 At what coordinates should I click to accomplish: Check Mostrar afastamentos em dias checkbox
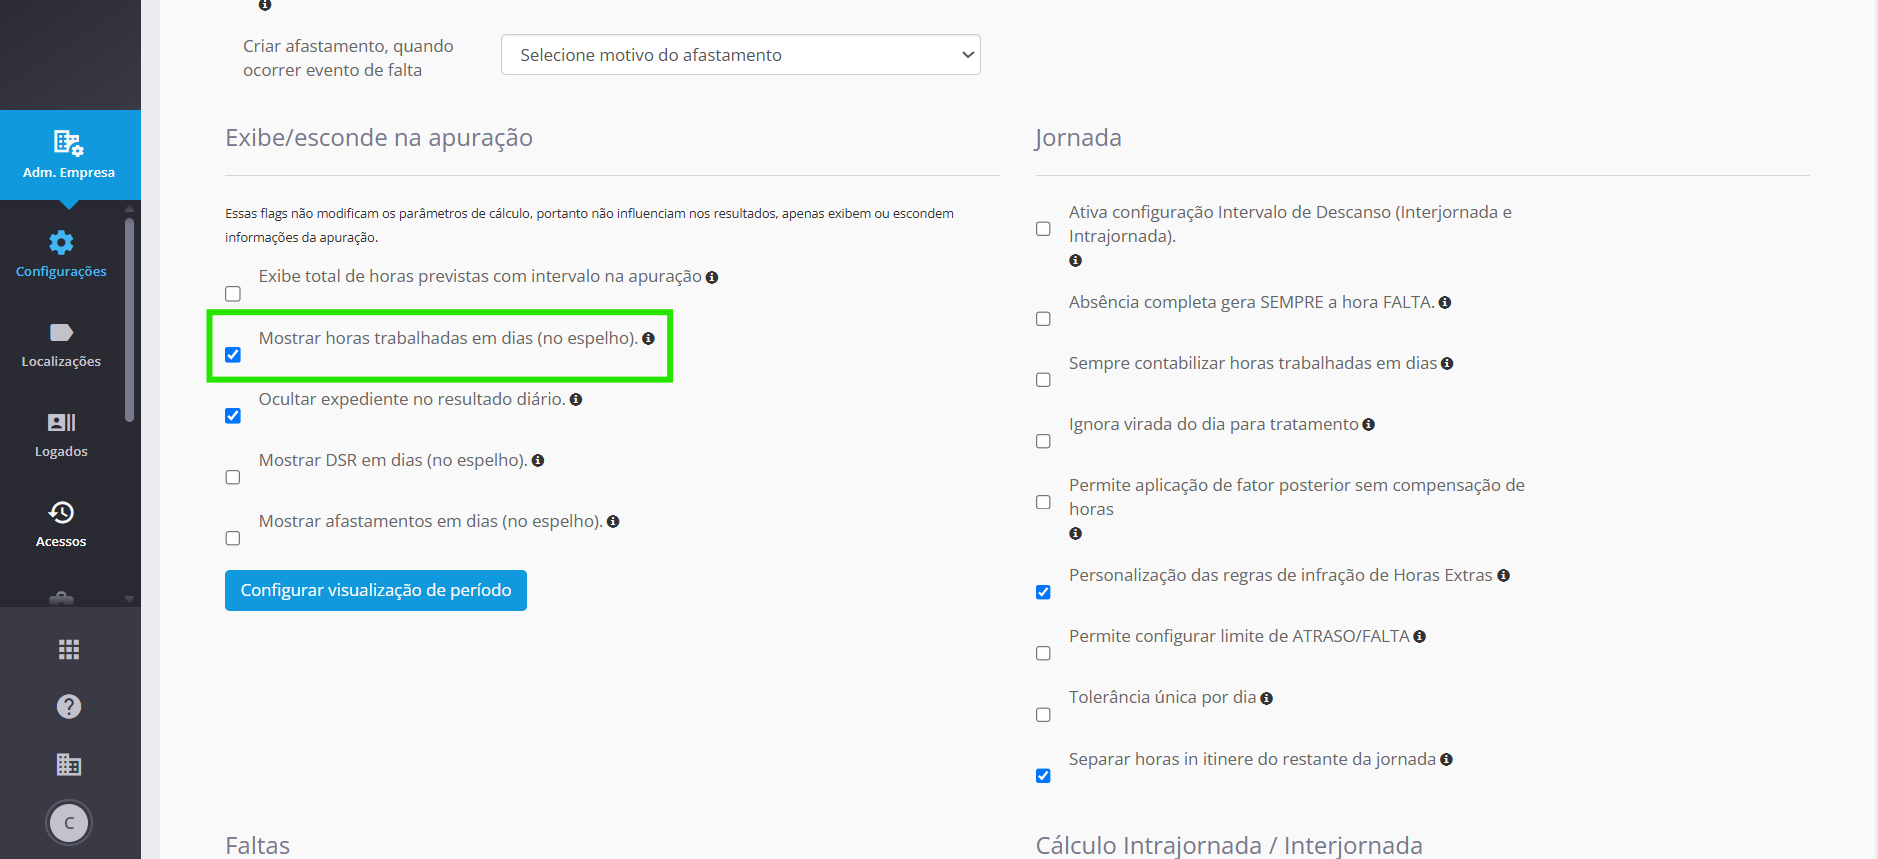click(x=233, y=539)
